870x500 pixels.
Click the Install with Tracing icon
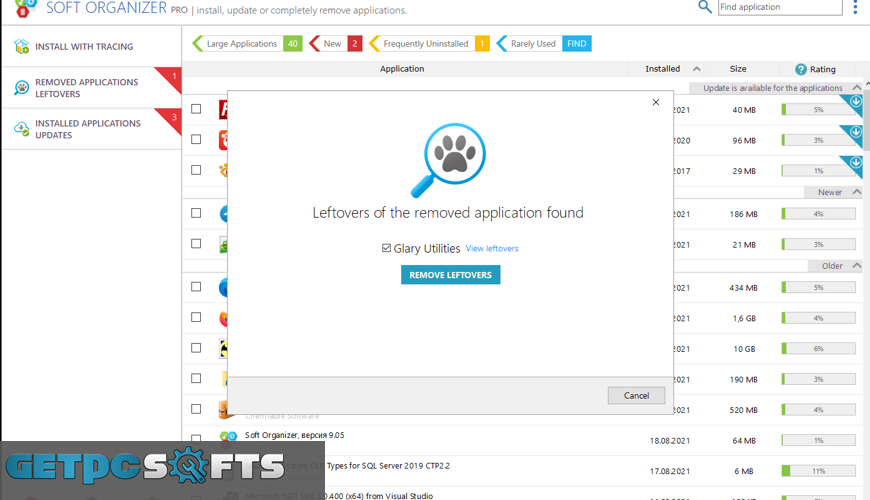pos(21,47)
